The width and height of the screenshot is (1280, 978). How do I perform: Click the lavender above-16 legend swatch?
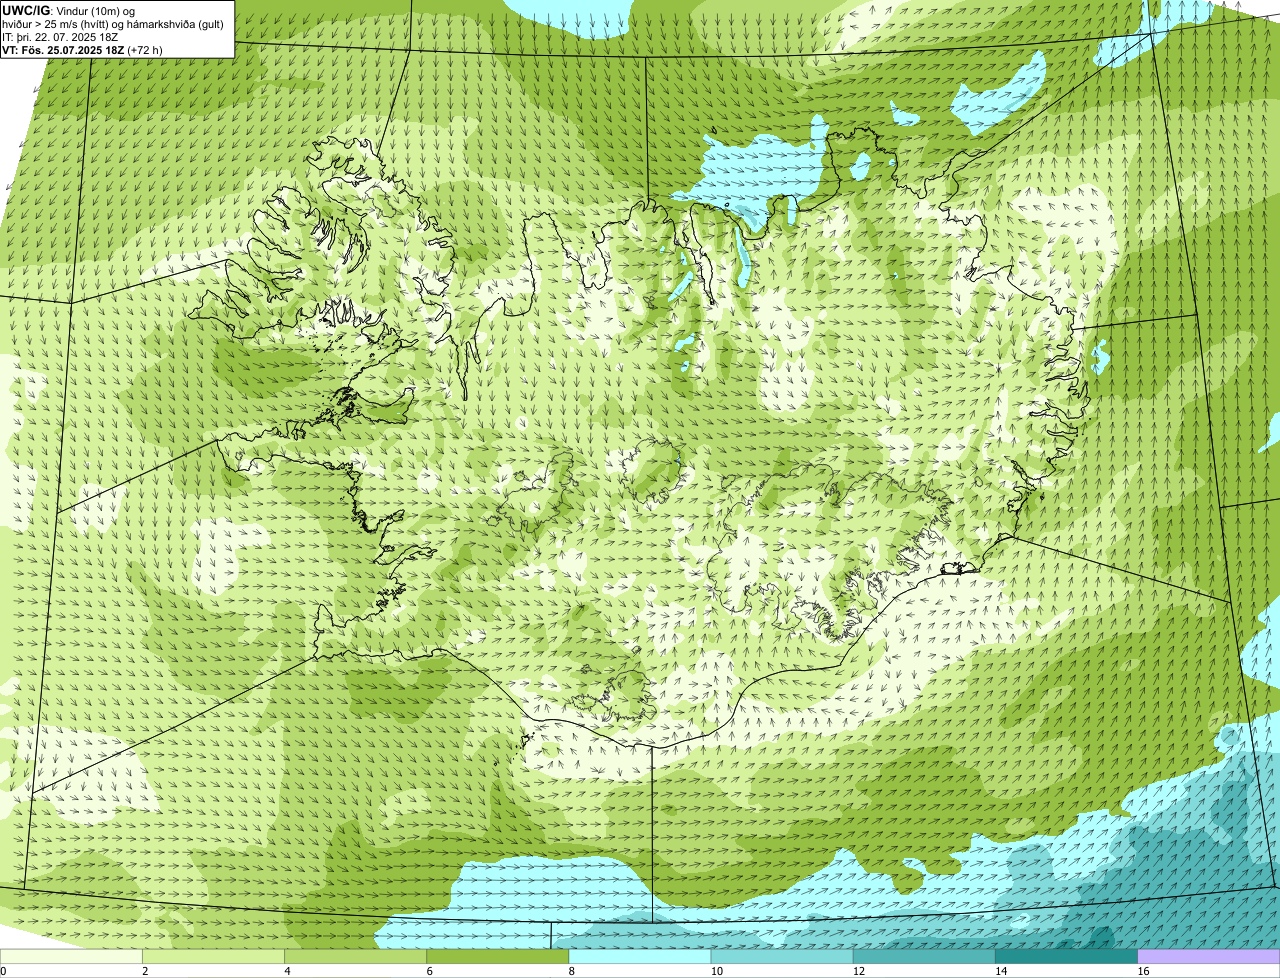pyautogui.click(x=1209, y=956)
